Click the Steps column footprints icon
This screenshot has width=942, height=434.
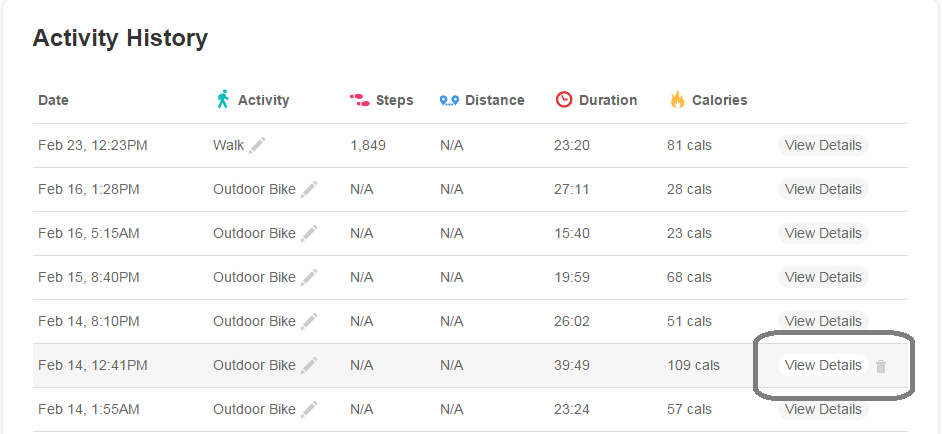click(359, 100)
